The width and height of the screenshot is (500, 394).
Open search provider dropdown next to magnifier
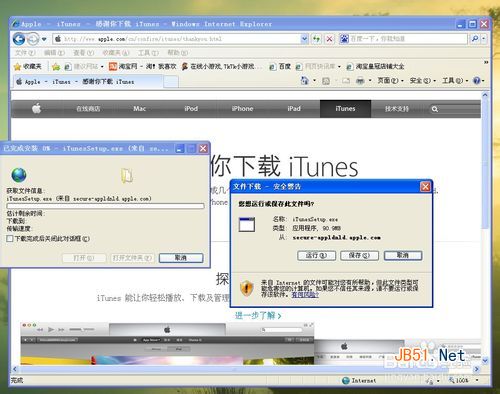[483, 39]
